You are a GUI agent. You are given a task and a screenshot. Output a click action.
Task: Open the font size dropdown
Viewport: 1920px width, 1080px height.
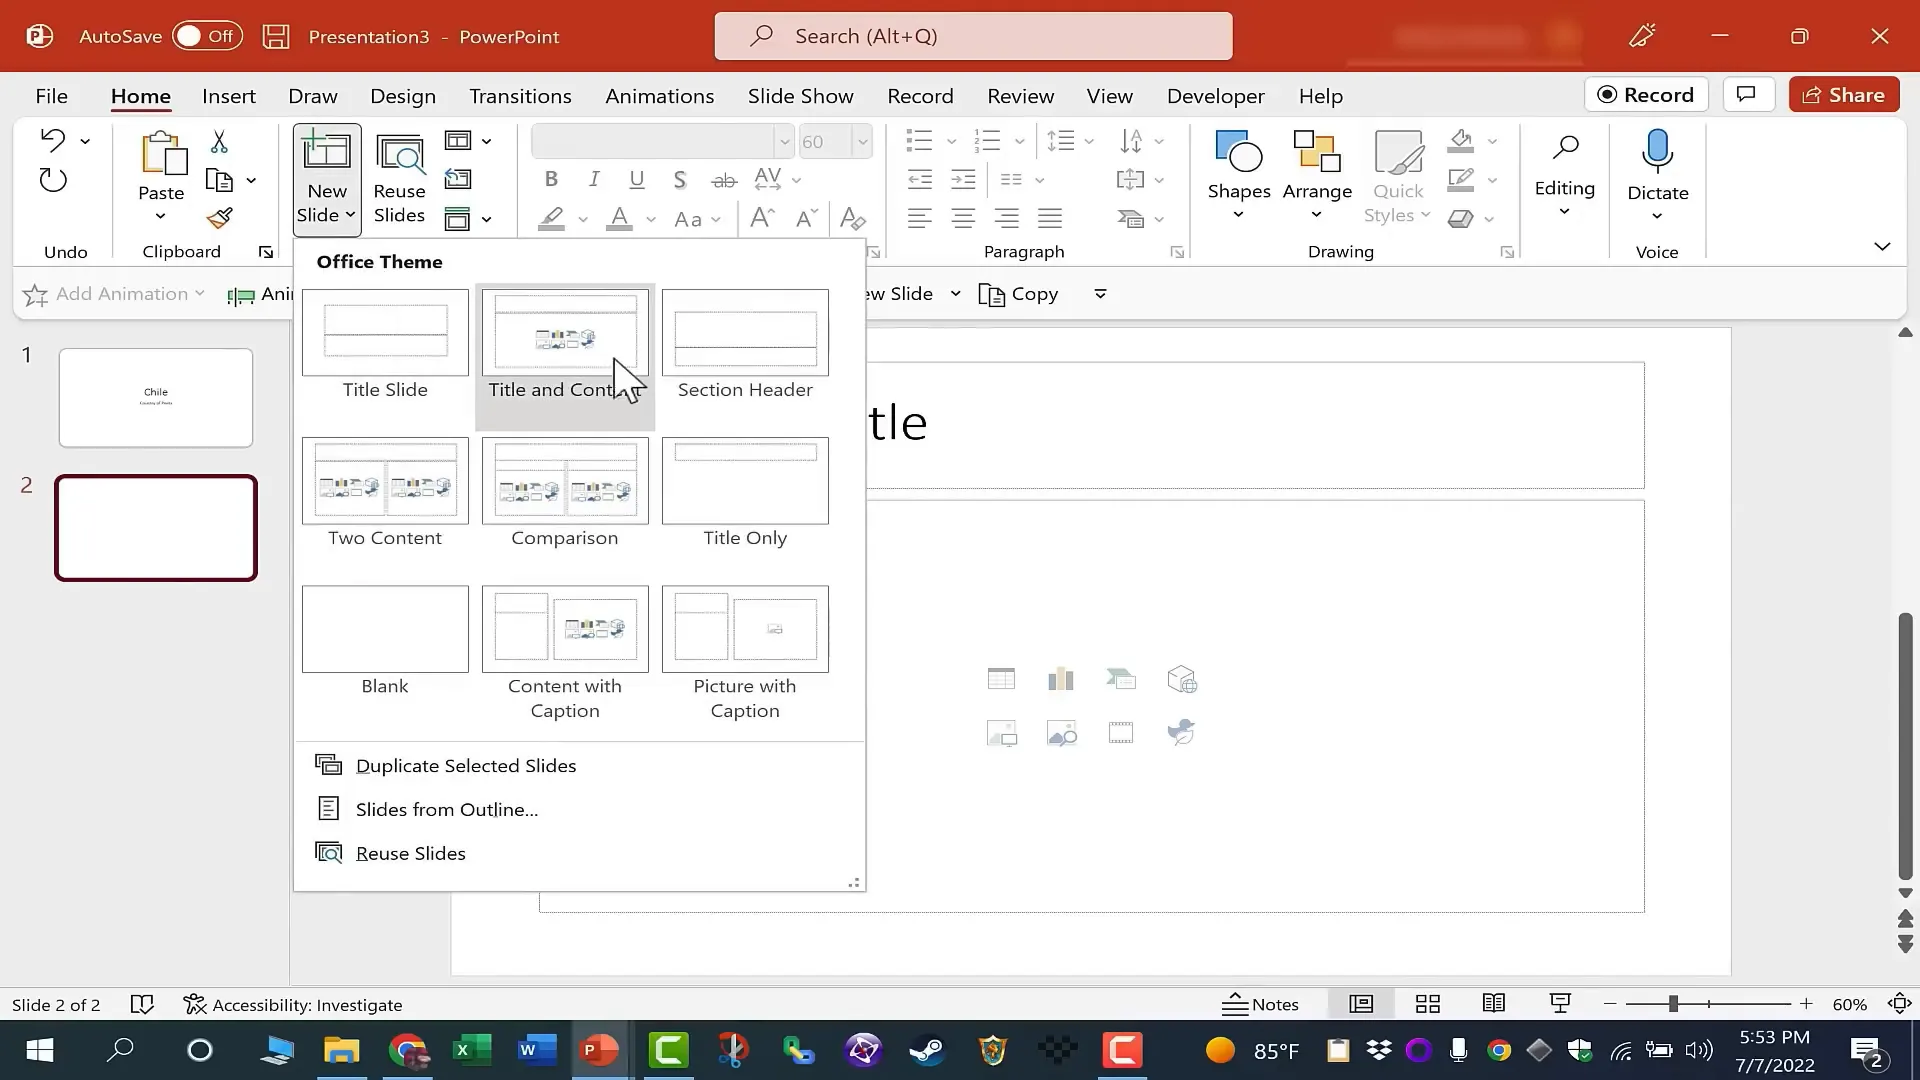click(x=862, y=142)
